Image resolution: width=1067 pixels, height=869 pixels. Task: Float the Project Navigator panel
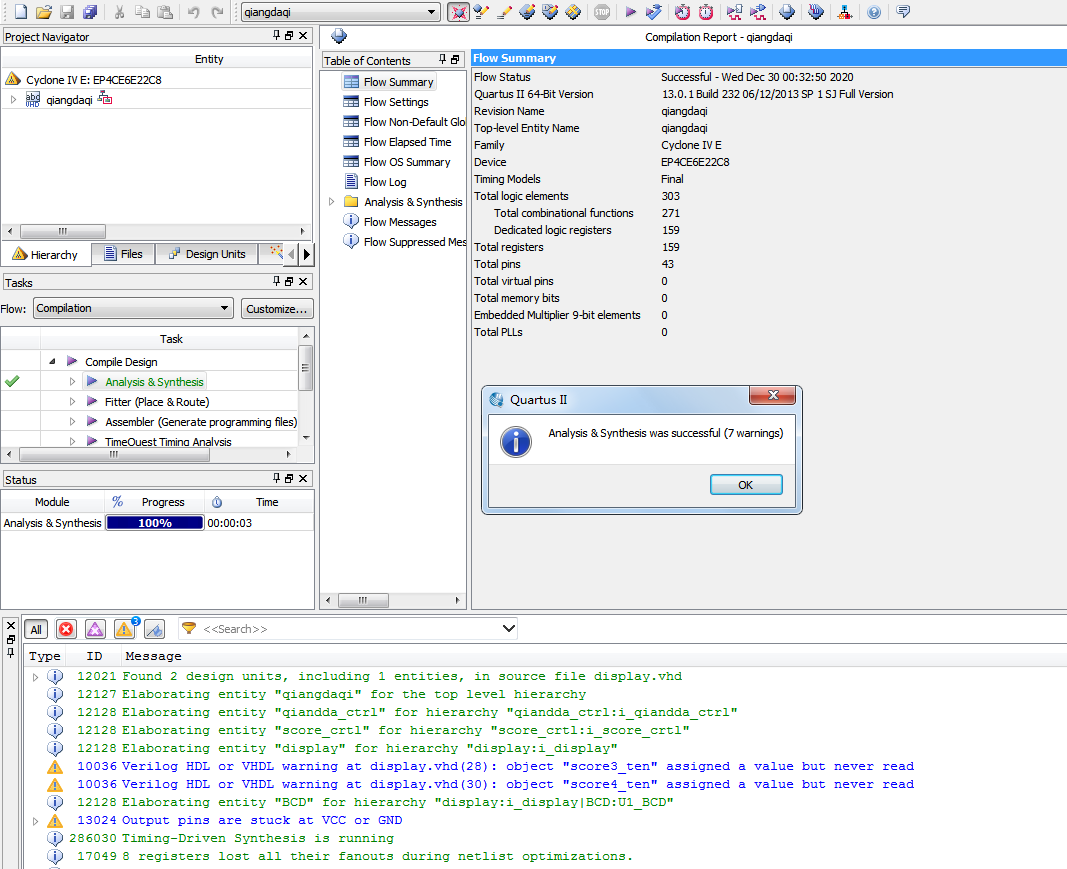(x=289, y=35)
